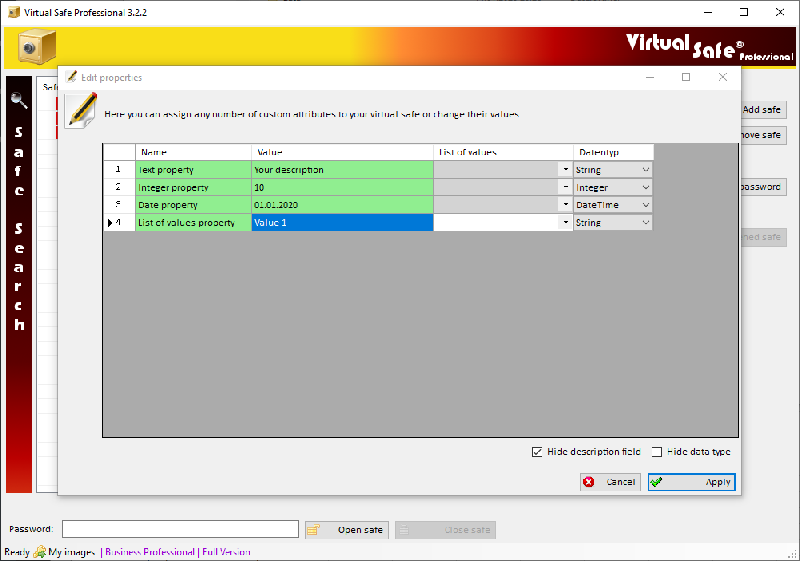Enable the Hide data type checkbox
Image resolution: width=800 pixels, height=561 pixels.
(x=657, y=452)
